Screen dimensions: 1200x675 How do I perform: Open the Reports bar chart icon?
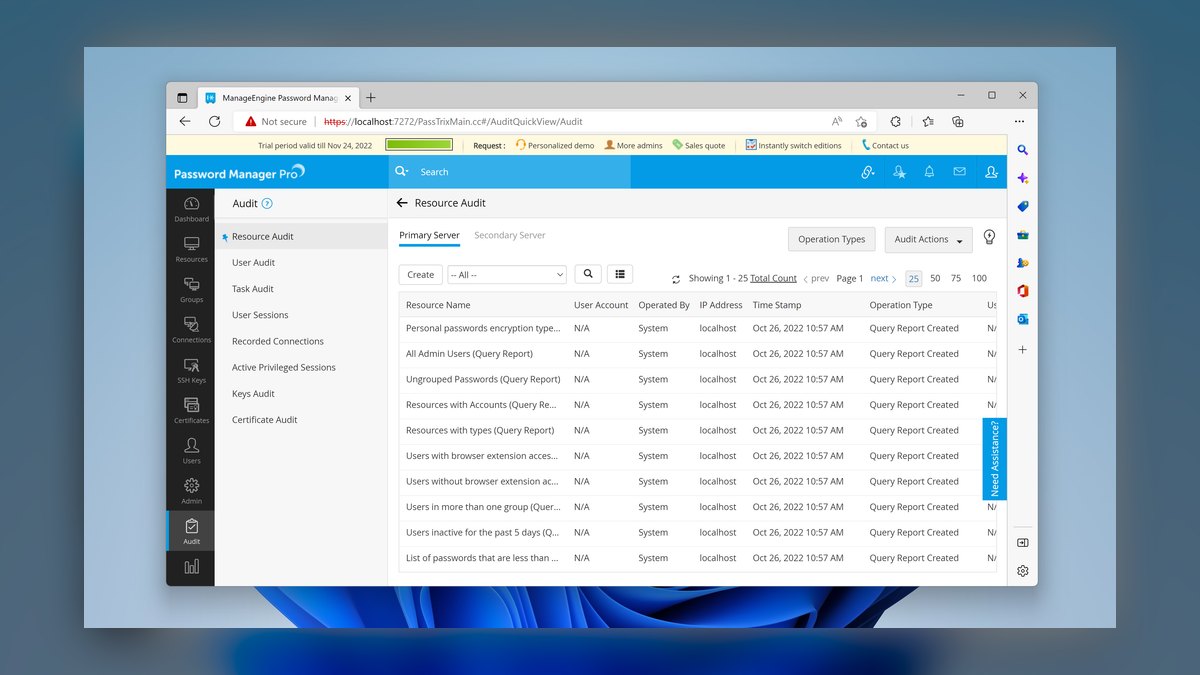point(191,566)
